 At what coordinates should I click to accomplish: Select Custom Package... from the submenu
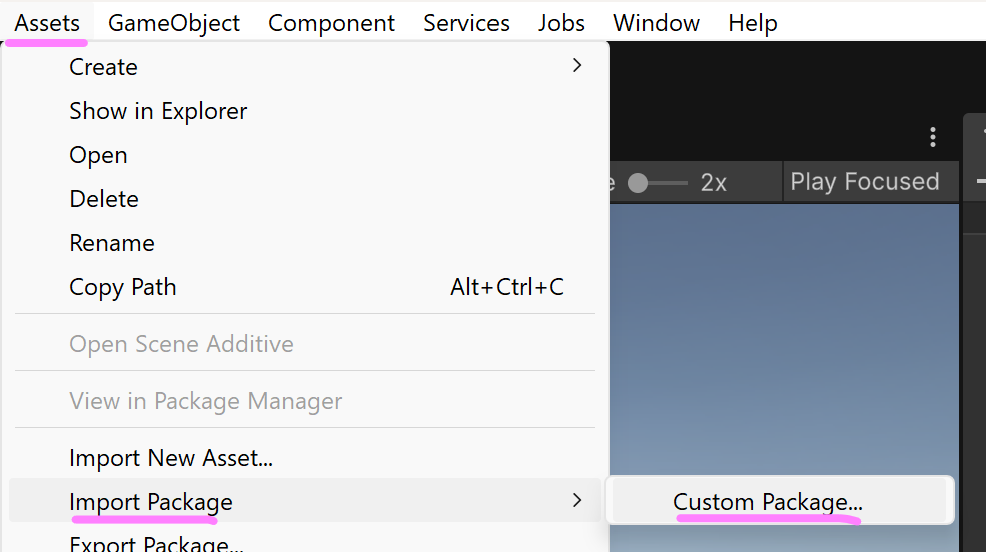coord(767,502)
